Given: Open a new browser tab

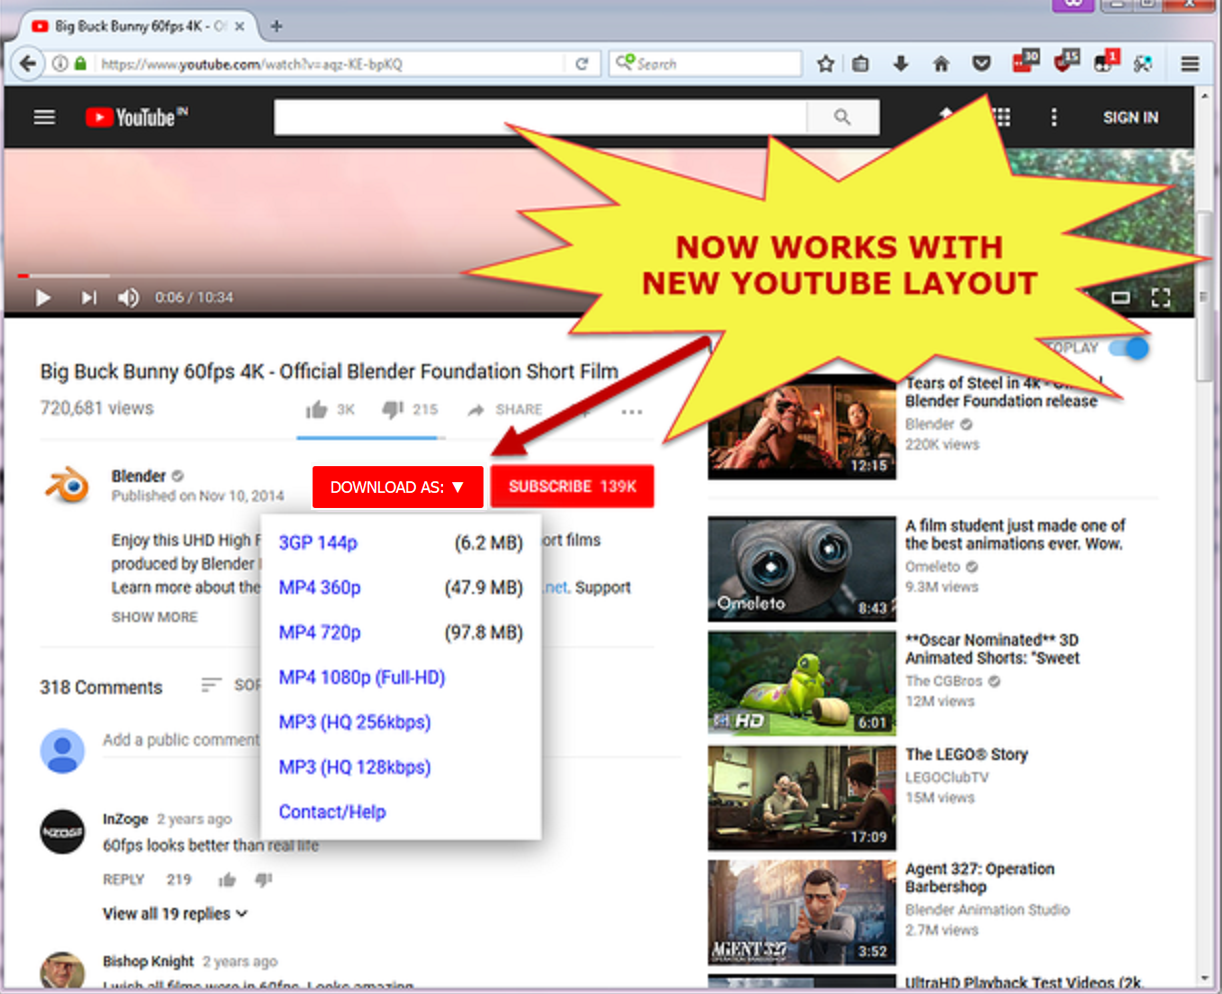Looking at the screenshot, I should pos(277,26).
